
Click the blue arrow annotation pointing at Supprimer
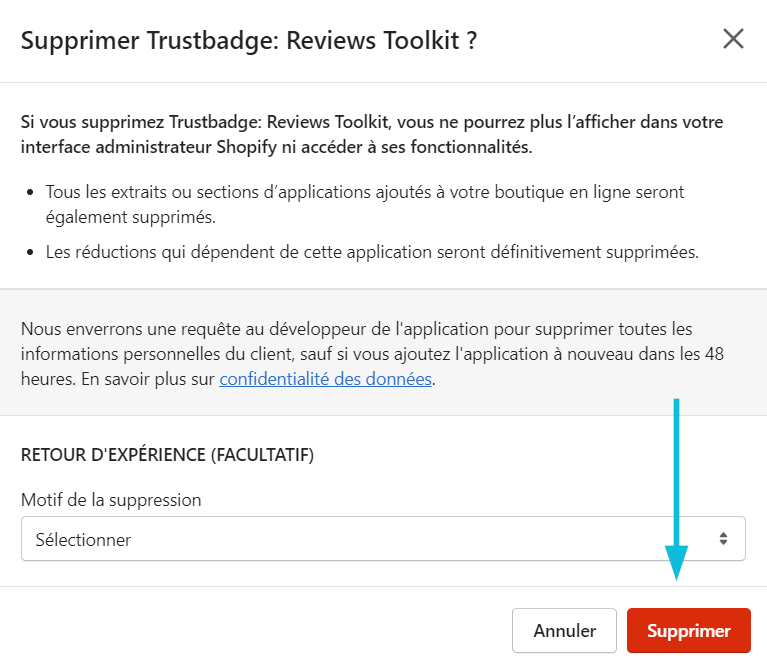[x=677, y=489]
